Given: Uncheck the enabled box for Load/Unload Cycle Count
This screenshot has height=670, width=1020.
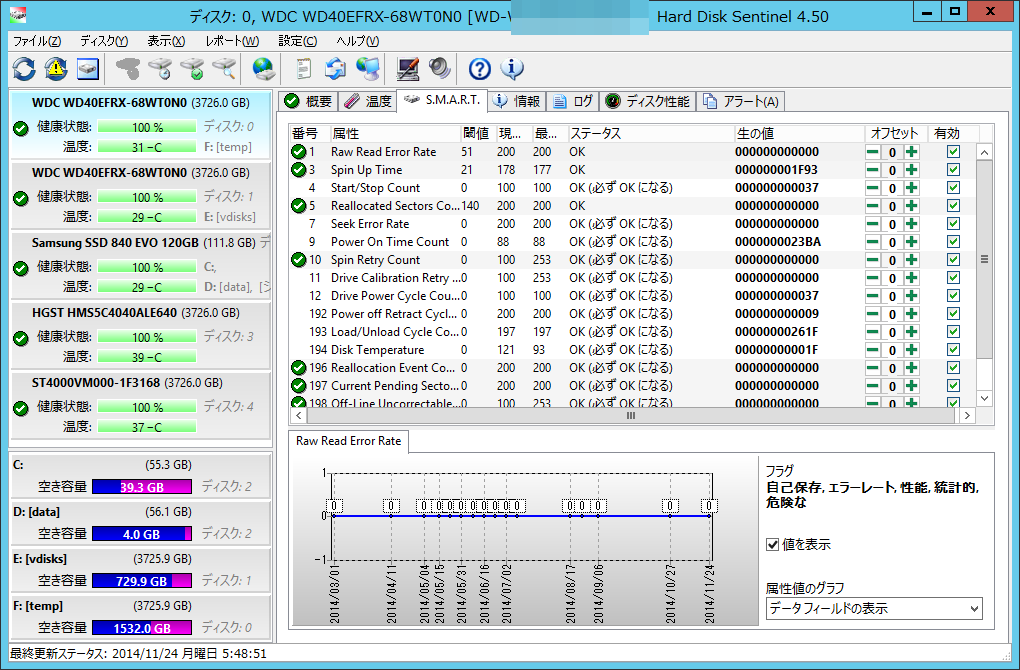Looking at the screenshot, I should (x=953, y=332).
